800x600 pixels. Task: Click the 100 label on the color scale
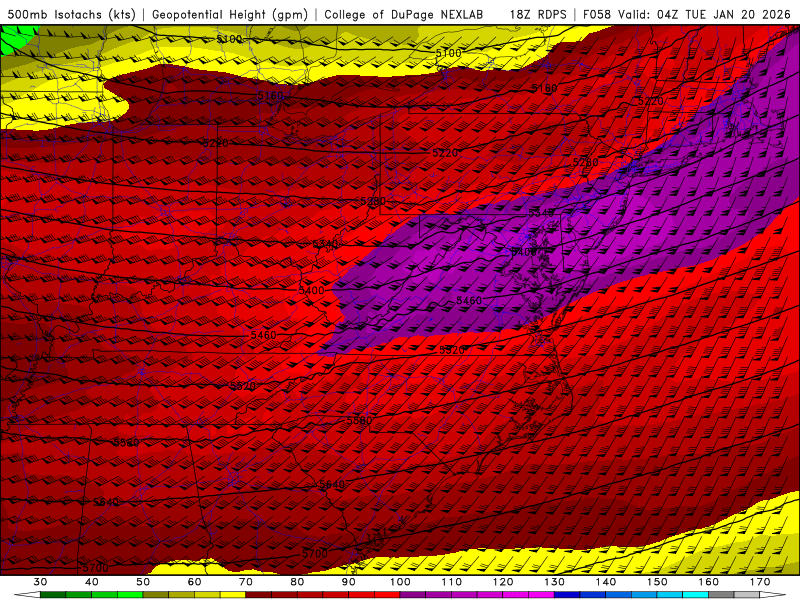[x=400, y=582]
